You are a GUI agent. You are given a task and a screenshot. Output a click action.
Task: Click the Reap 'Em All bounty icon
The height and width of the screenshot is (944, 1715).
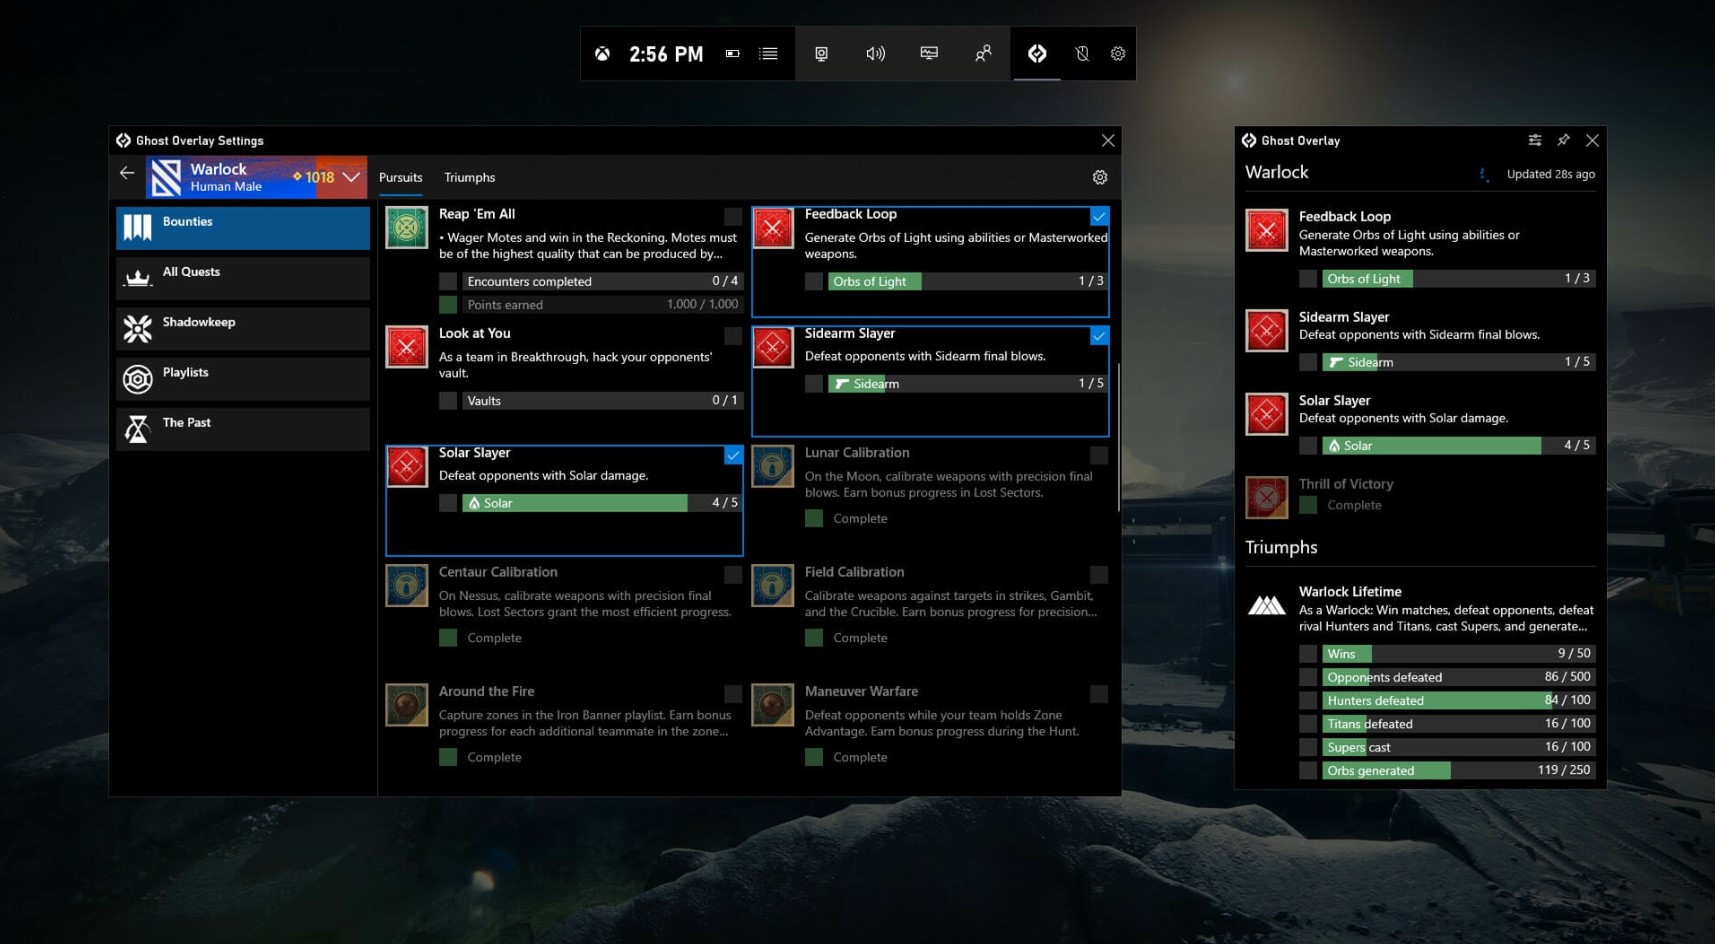pyautogui.click(x=407, y=228)
